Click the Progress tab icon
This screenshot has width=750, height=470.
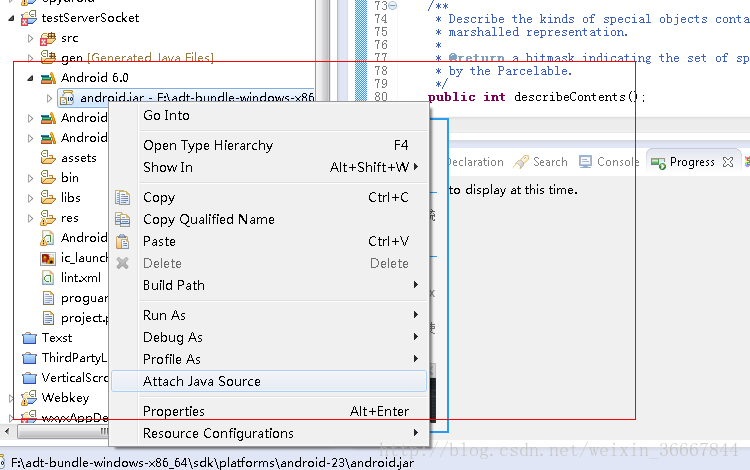[658, 163]
